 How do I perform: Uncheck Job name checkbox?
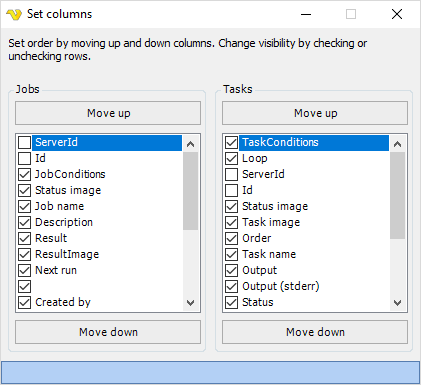coord(24,206)
